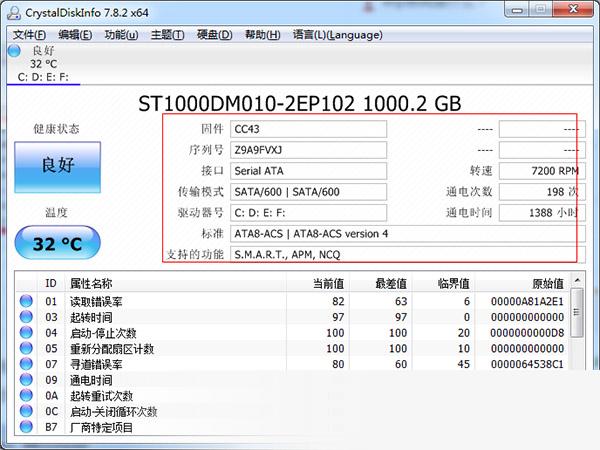Click raw value 0000000000D8
Screen dimensions: 600x450
pyautogui.click(x=527, y=333)
